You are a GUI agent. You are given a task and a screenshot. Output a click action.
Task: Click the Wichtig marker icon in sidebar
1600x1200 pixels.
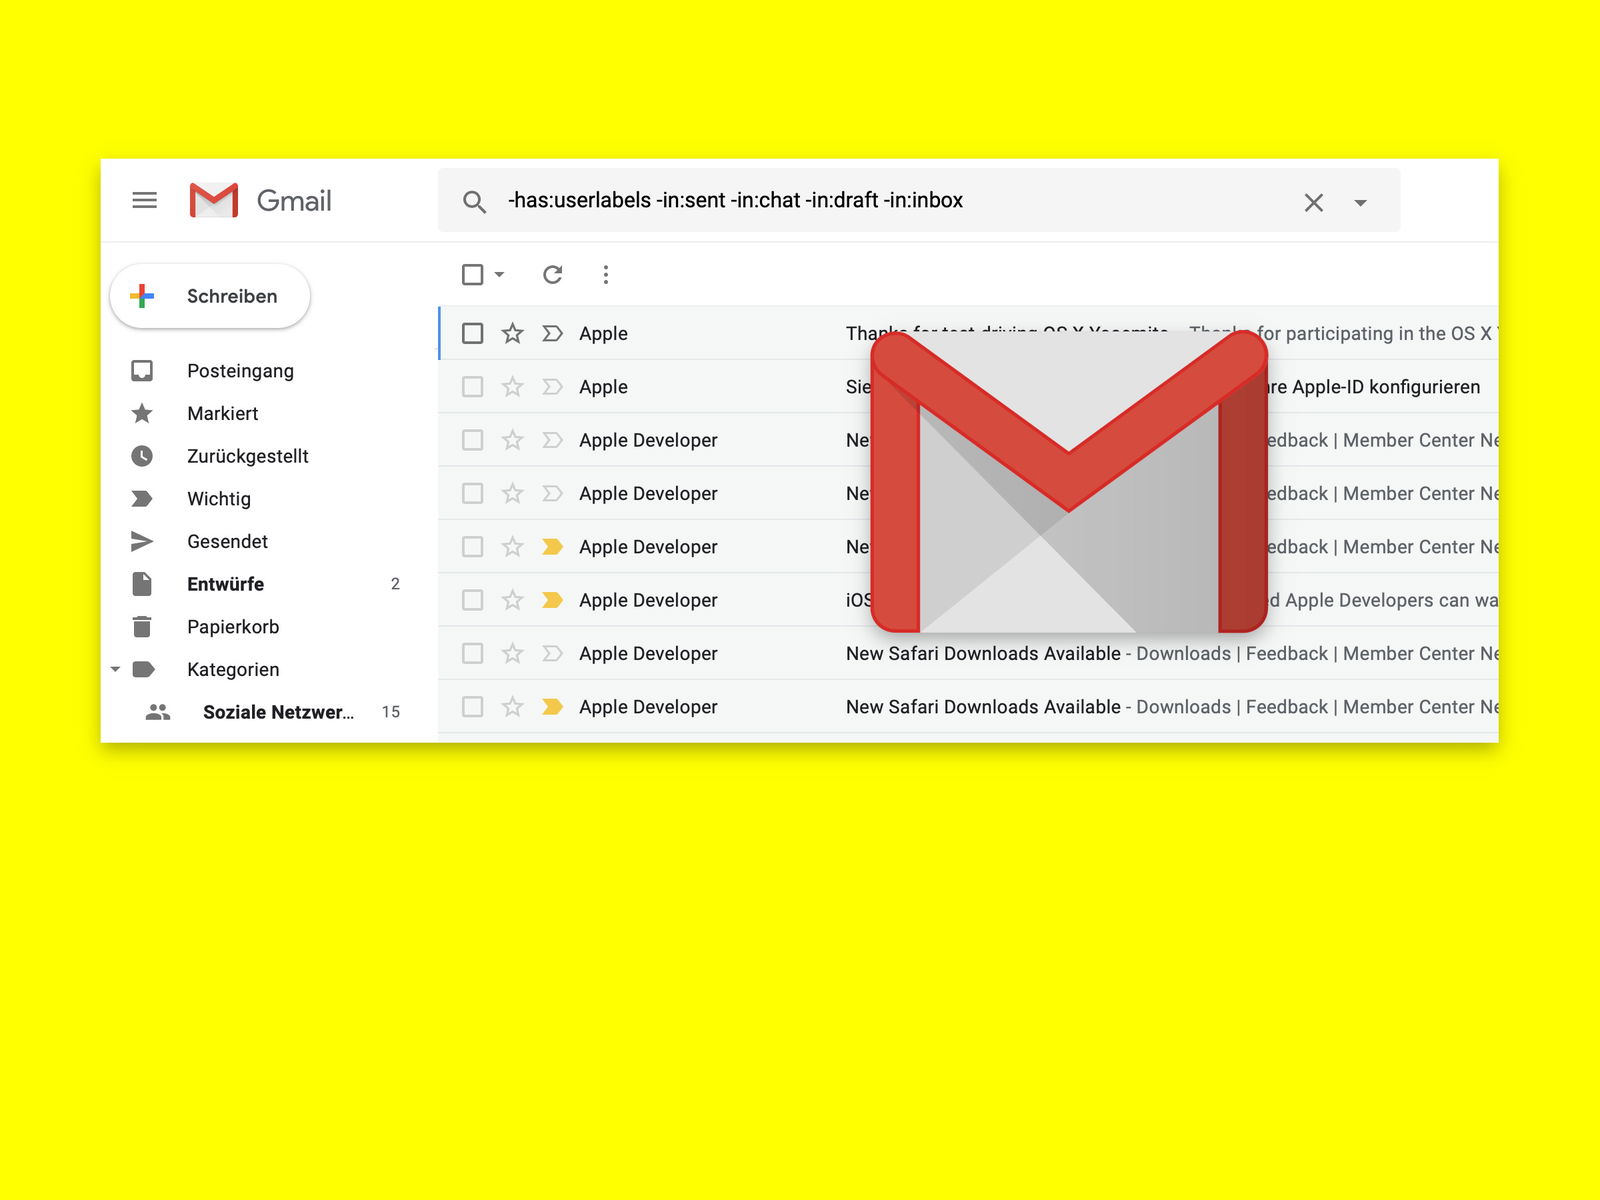[142, 499]
